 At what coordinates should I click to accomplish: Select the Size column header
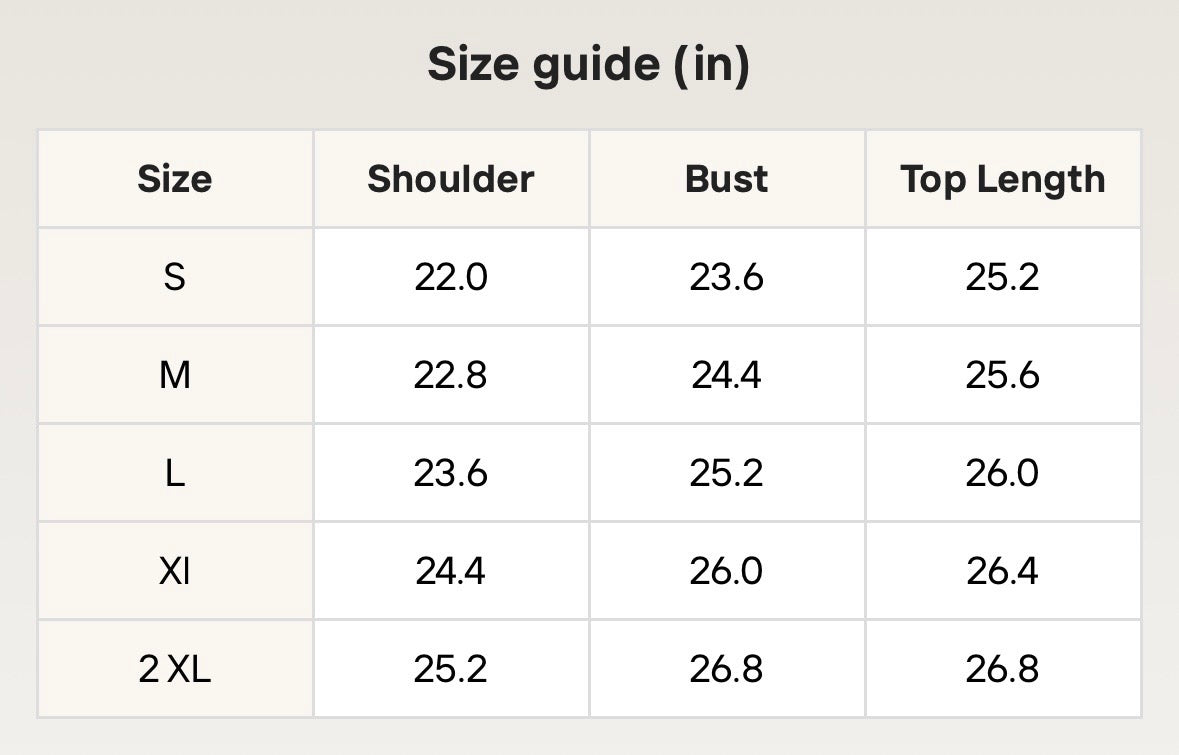pyautogui.click(x=174, y=179)
